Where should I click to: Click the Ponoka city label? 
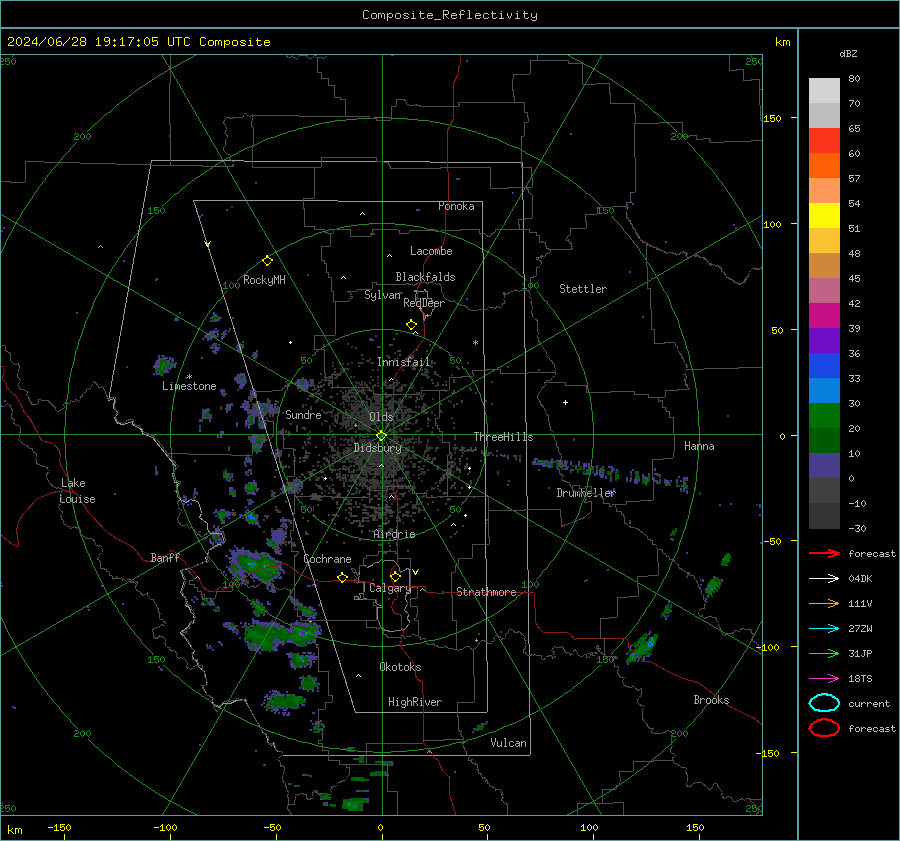click(456, 206)
